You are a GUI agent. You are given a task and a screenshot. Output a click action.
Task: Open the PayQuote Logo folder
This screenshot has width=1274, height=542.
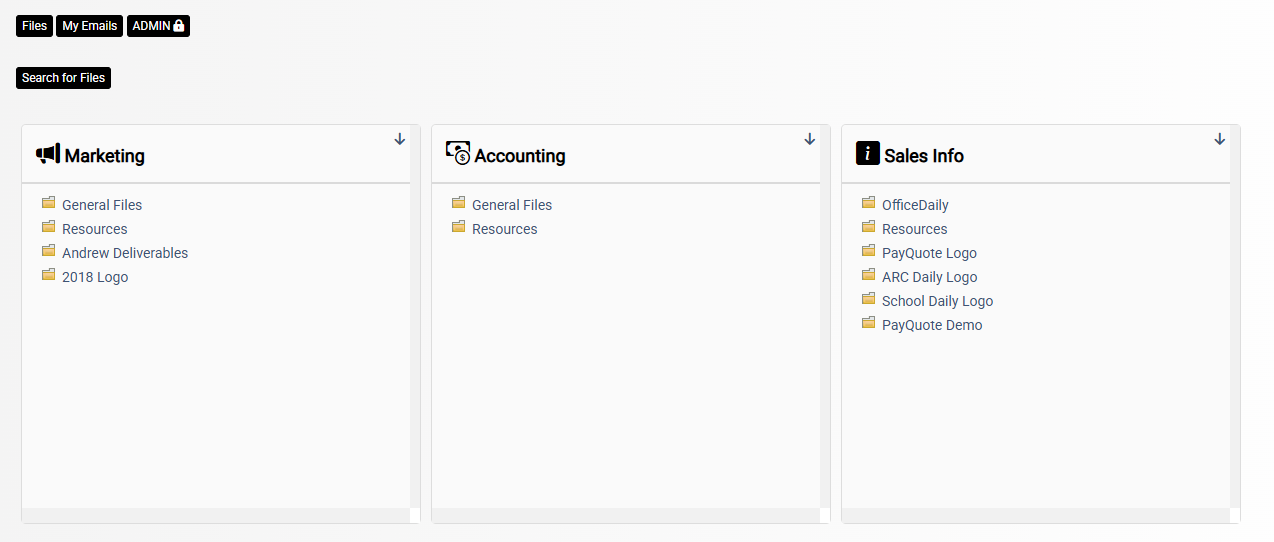(x=929, y=253)
